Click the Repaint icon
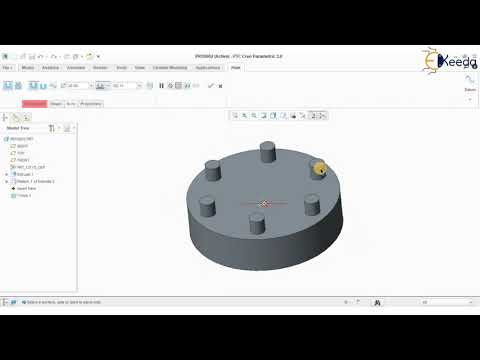This screenshot has height=360, width=480. point(264,116)
